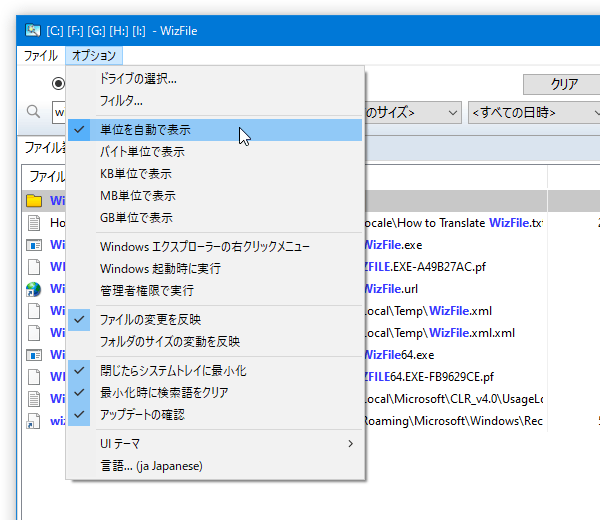
Task: Select the radio button above search box
Action: (x=59, y=83)
